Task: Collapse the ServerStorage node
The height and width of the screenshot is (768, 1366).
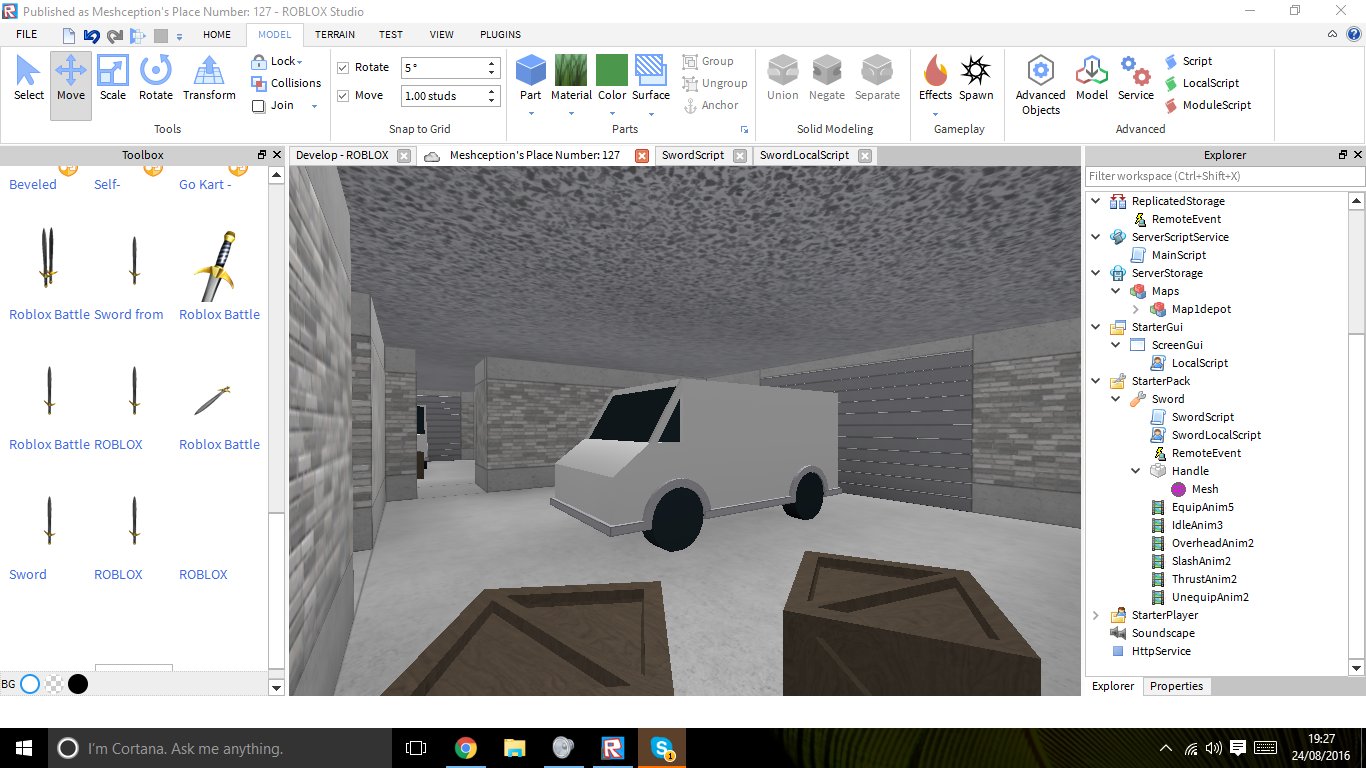Action: pos(1095,273)
